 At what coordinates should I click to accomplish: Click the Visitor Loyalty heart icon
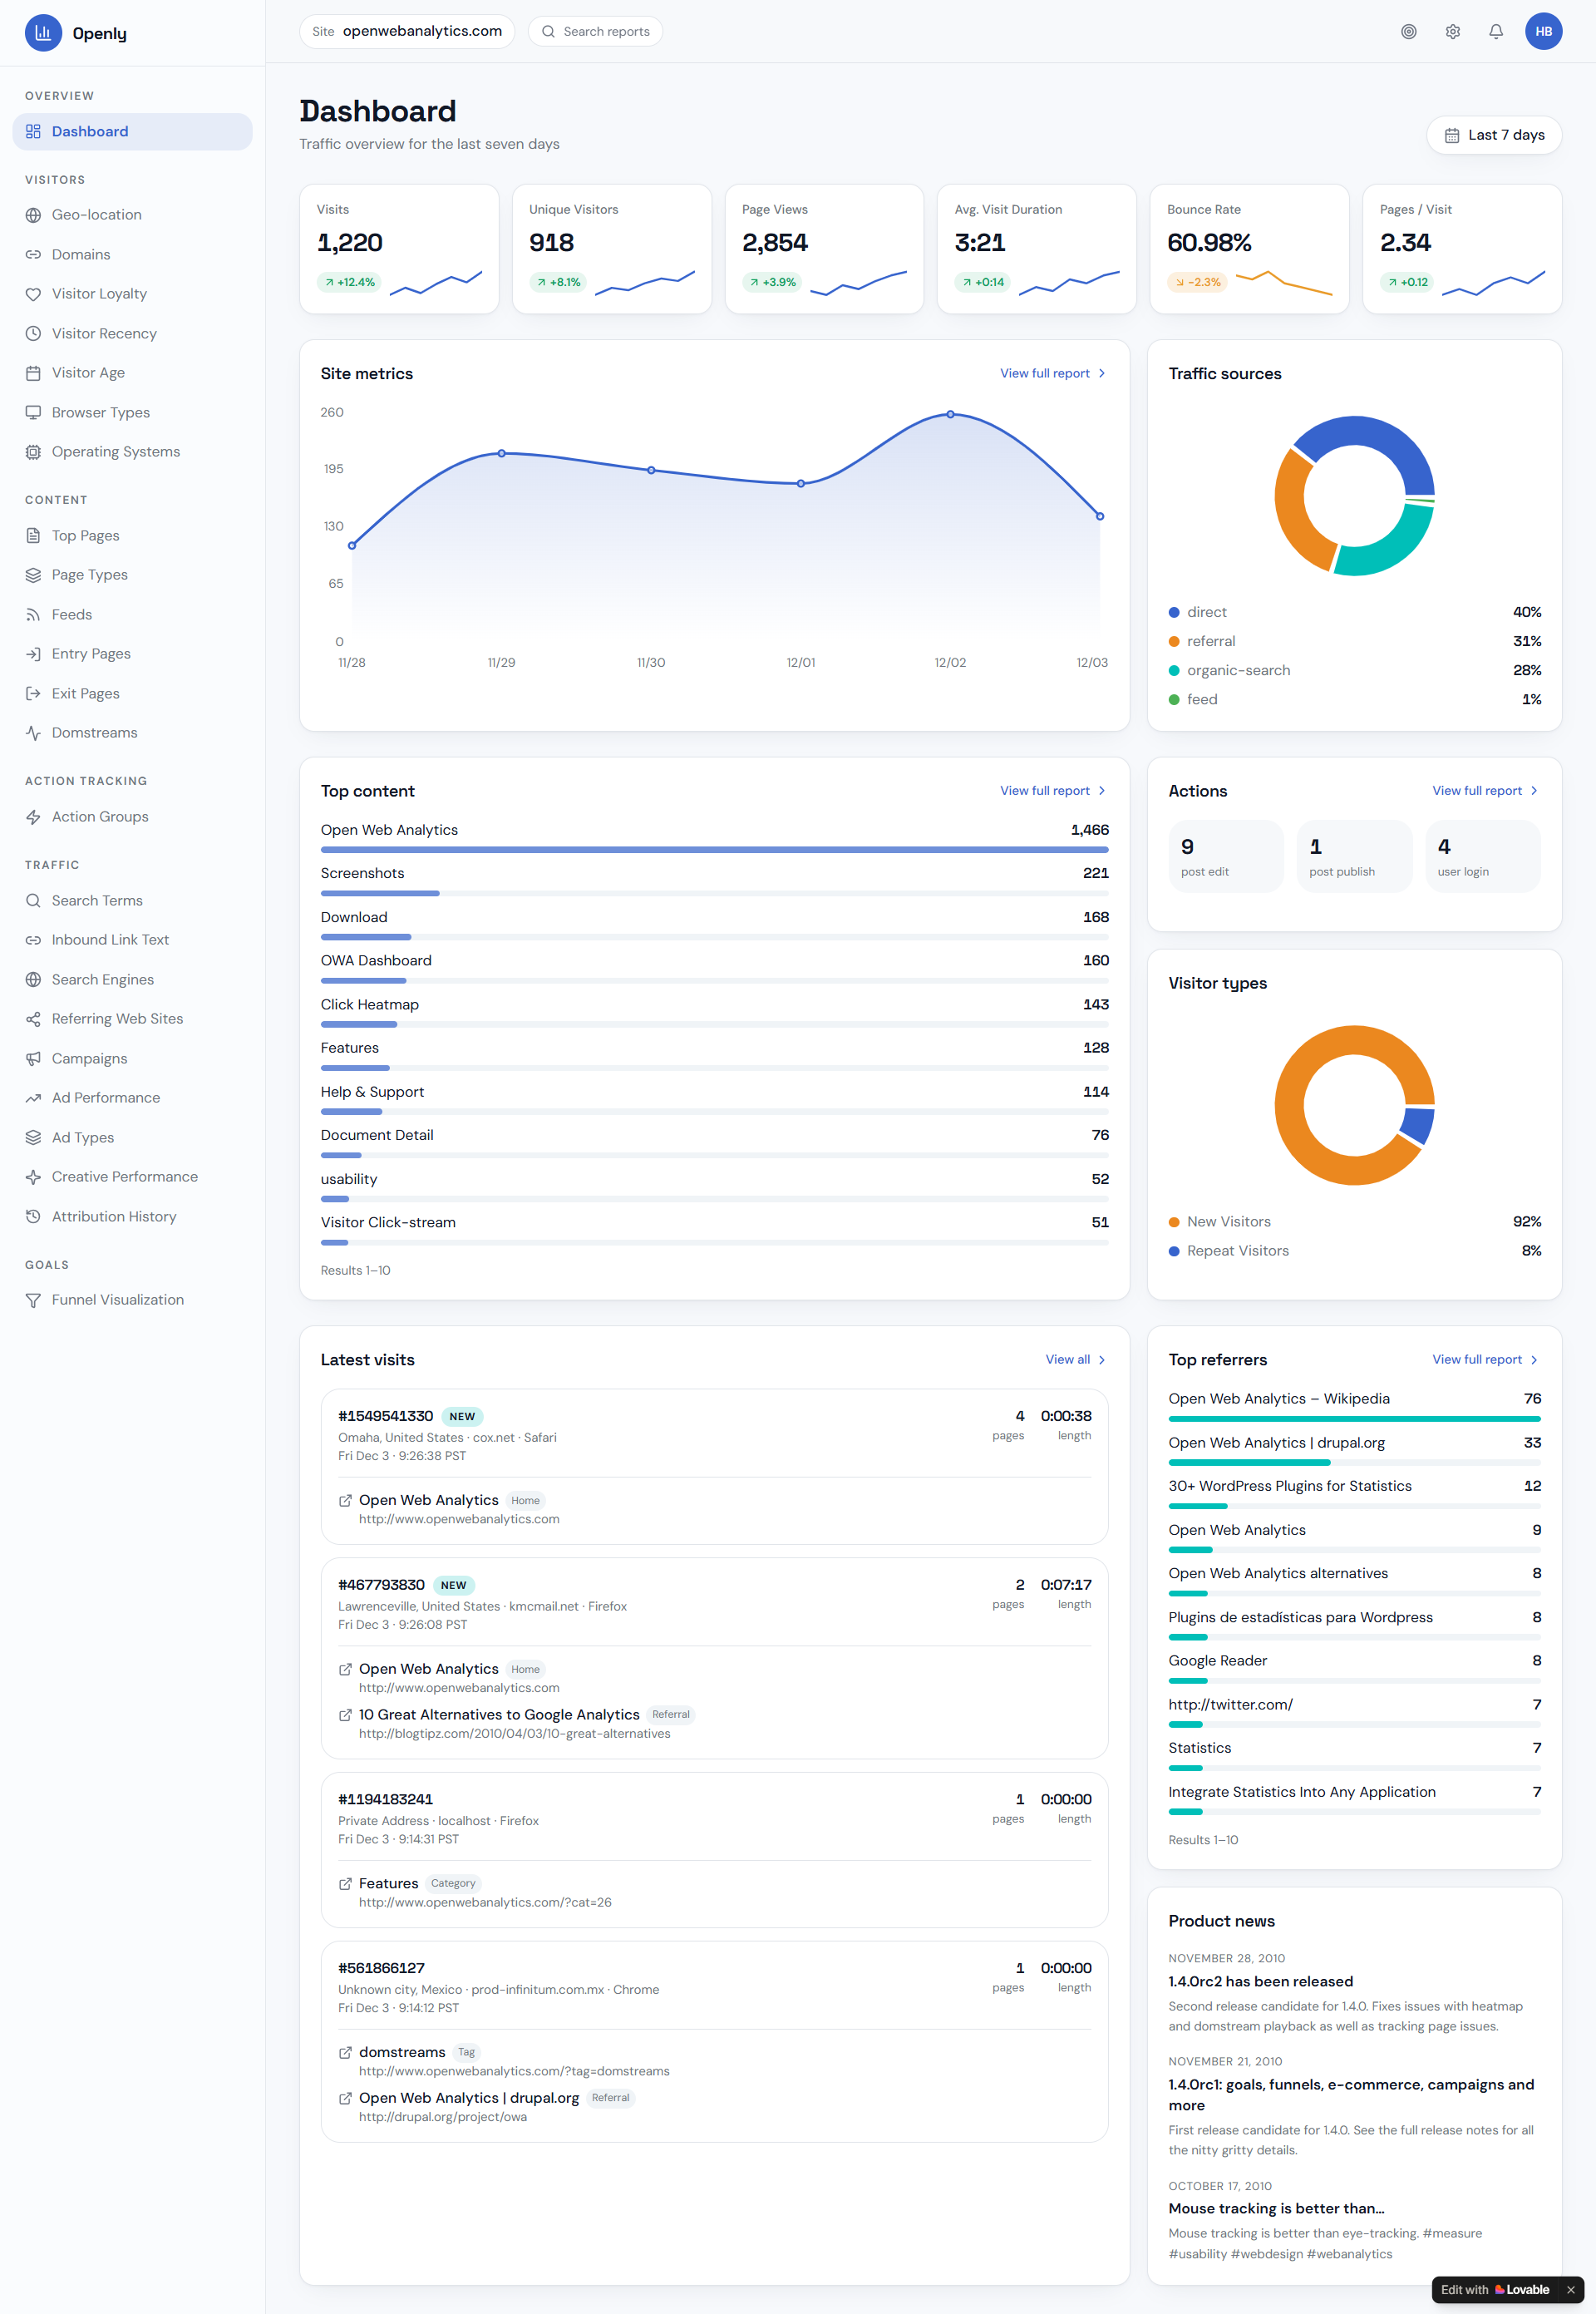pos(33,294)
